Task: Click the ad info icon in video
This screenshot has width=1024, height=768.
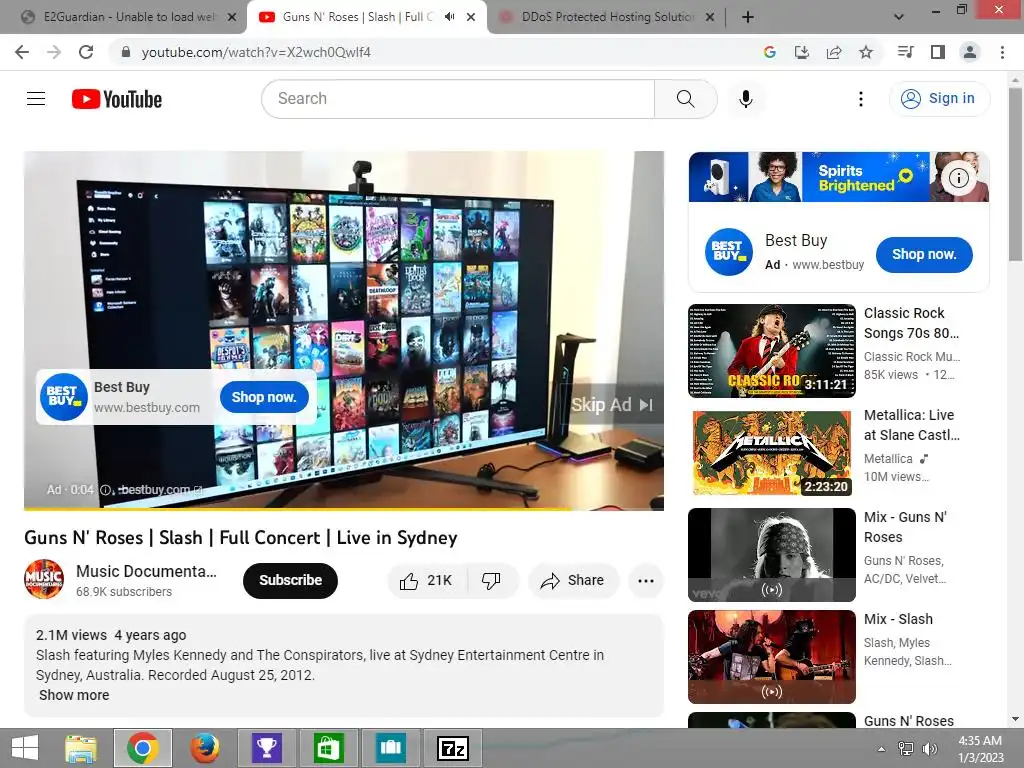Action: 105,490
